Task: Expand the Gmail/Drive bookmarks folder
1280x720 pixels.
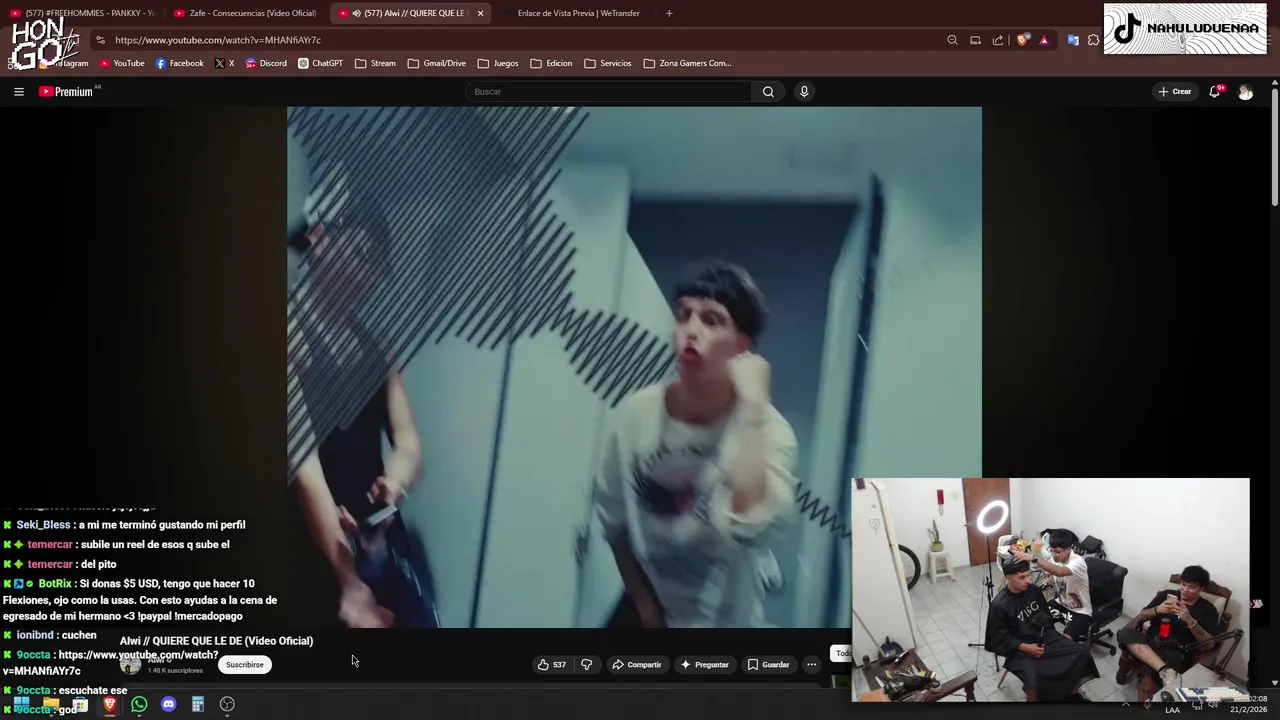Action: (x=436, y=63)
